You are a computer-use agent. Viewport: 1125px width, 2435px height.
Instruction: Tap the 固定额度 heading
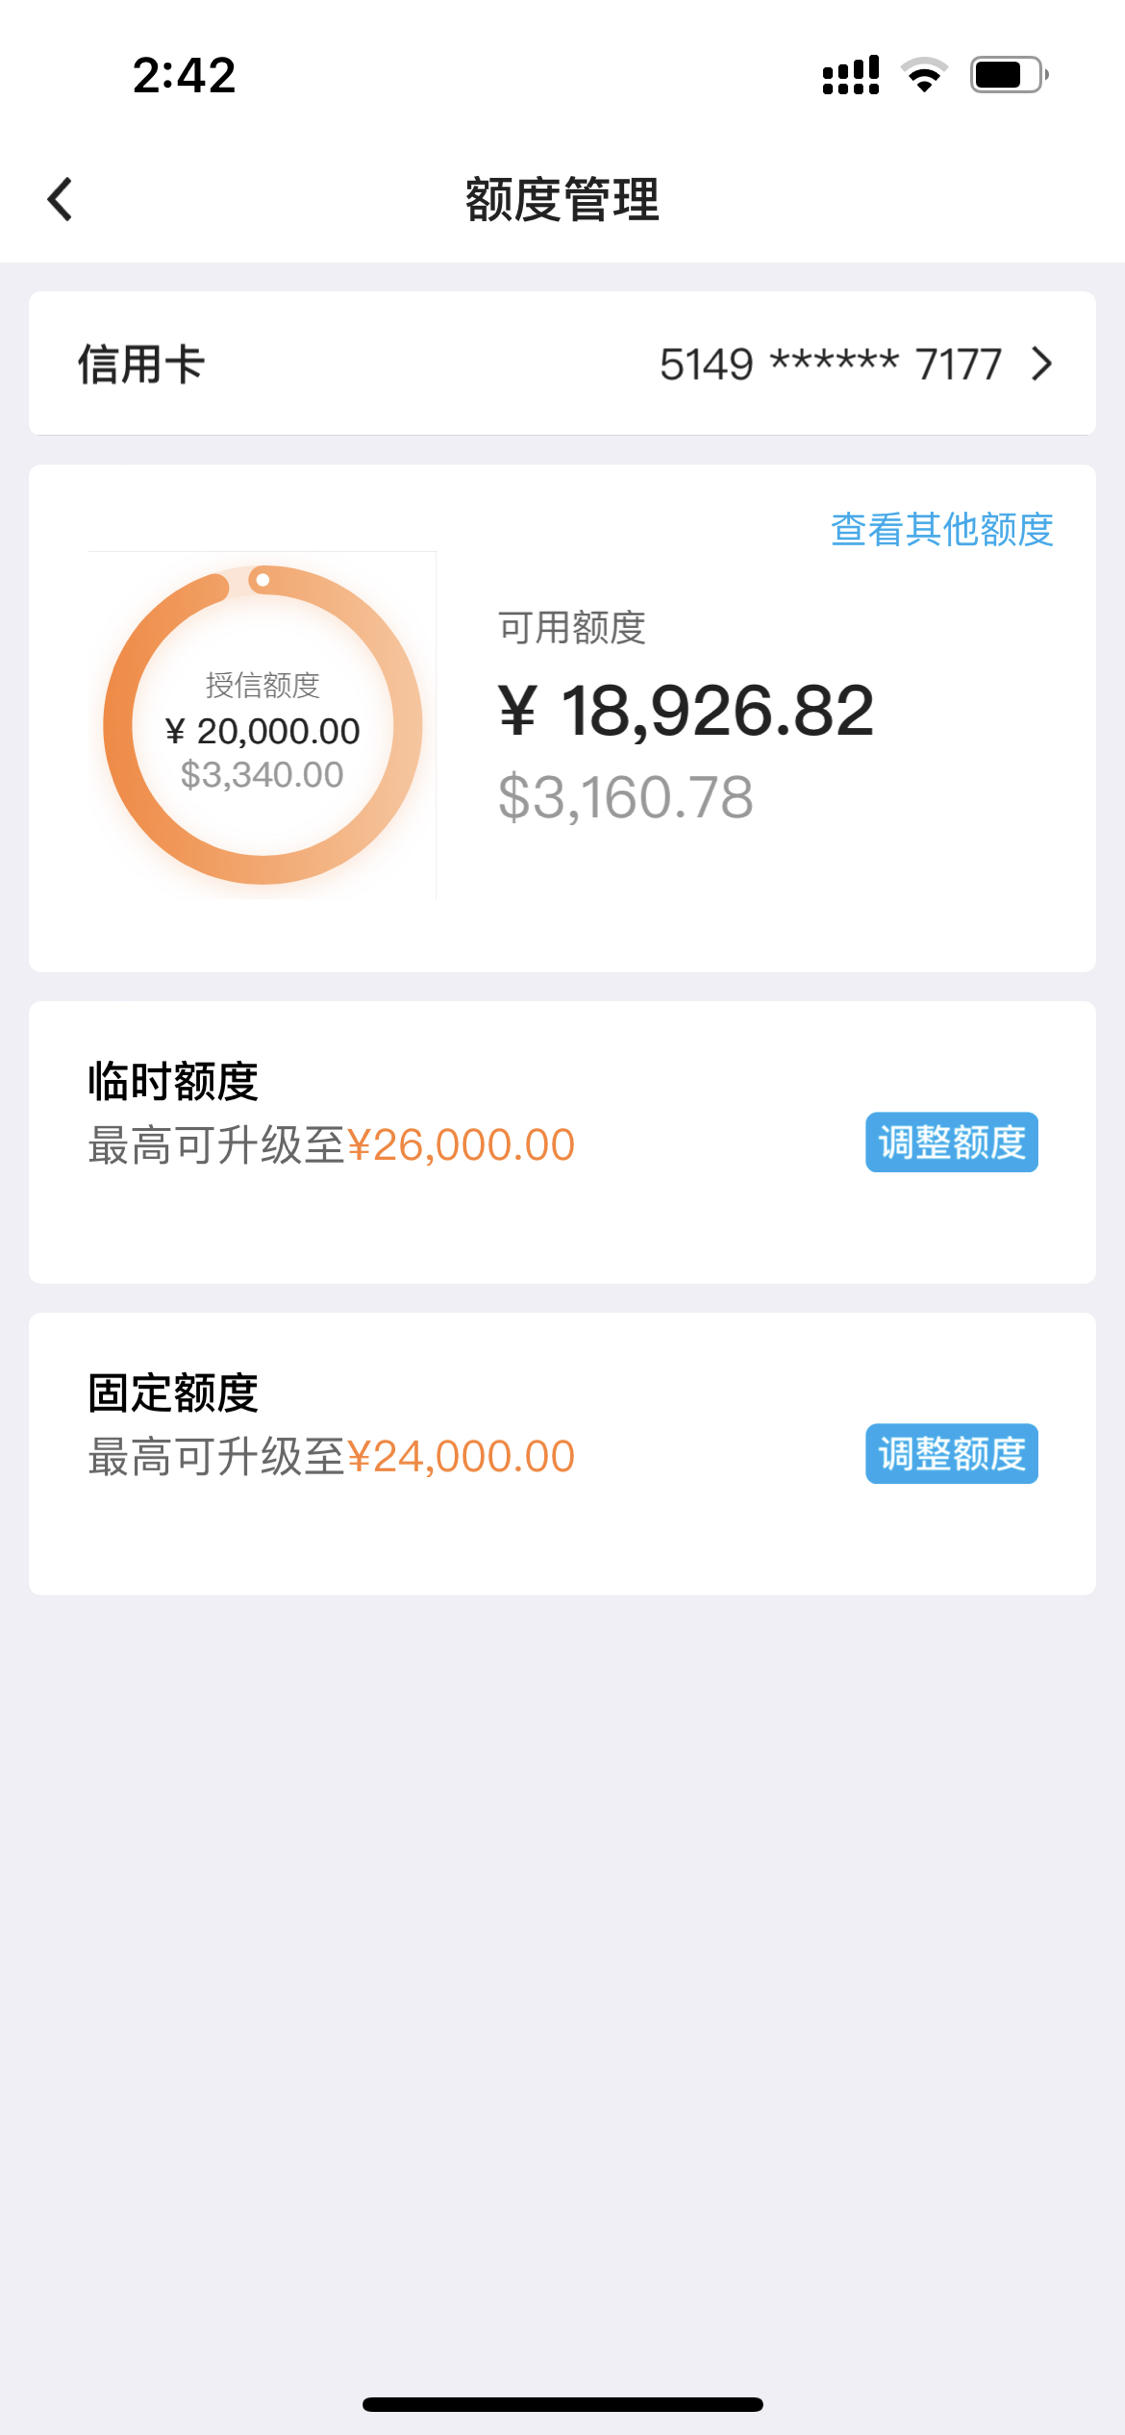(173, 1392)
